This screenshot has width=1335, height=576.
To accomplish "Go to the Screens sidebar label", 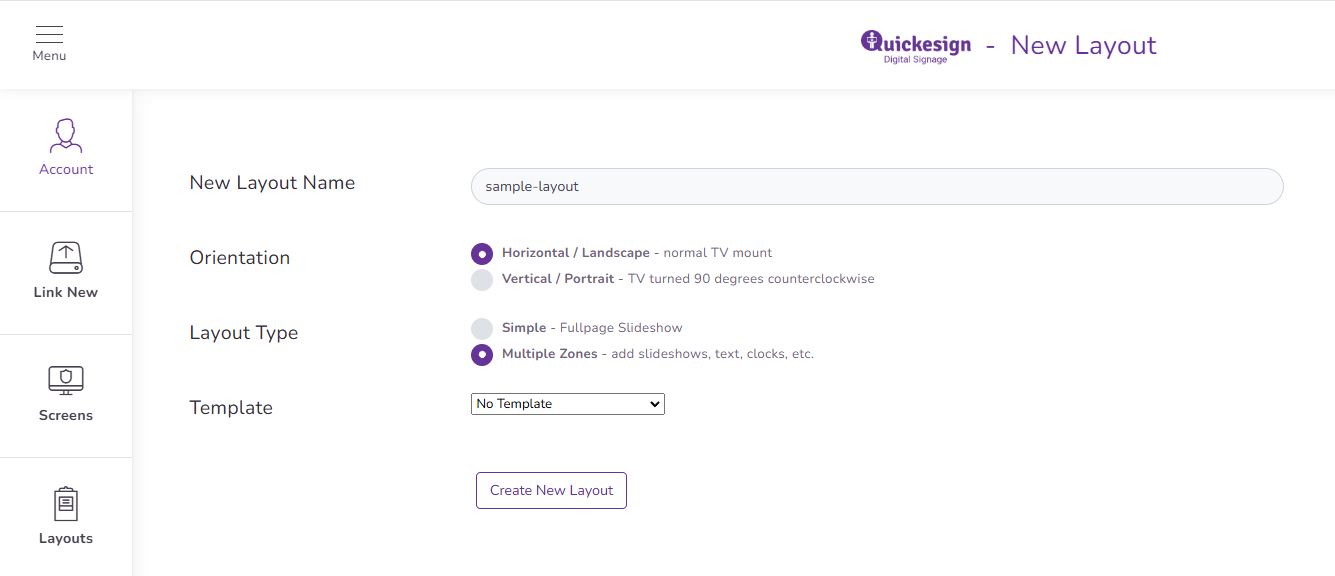I will click(x=66, y=416).
